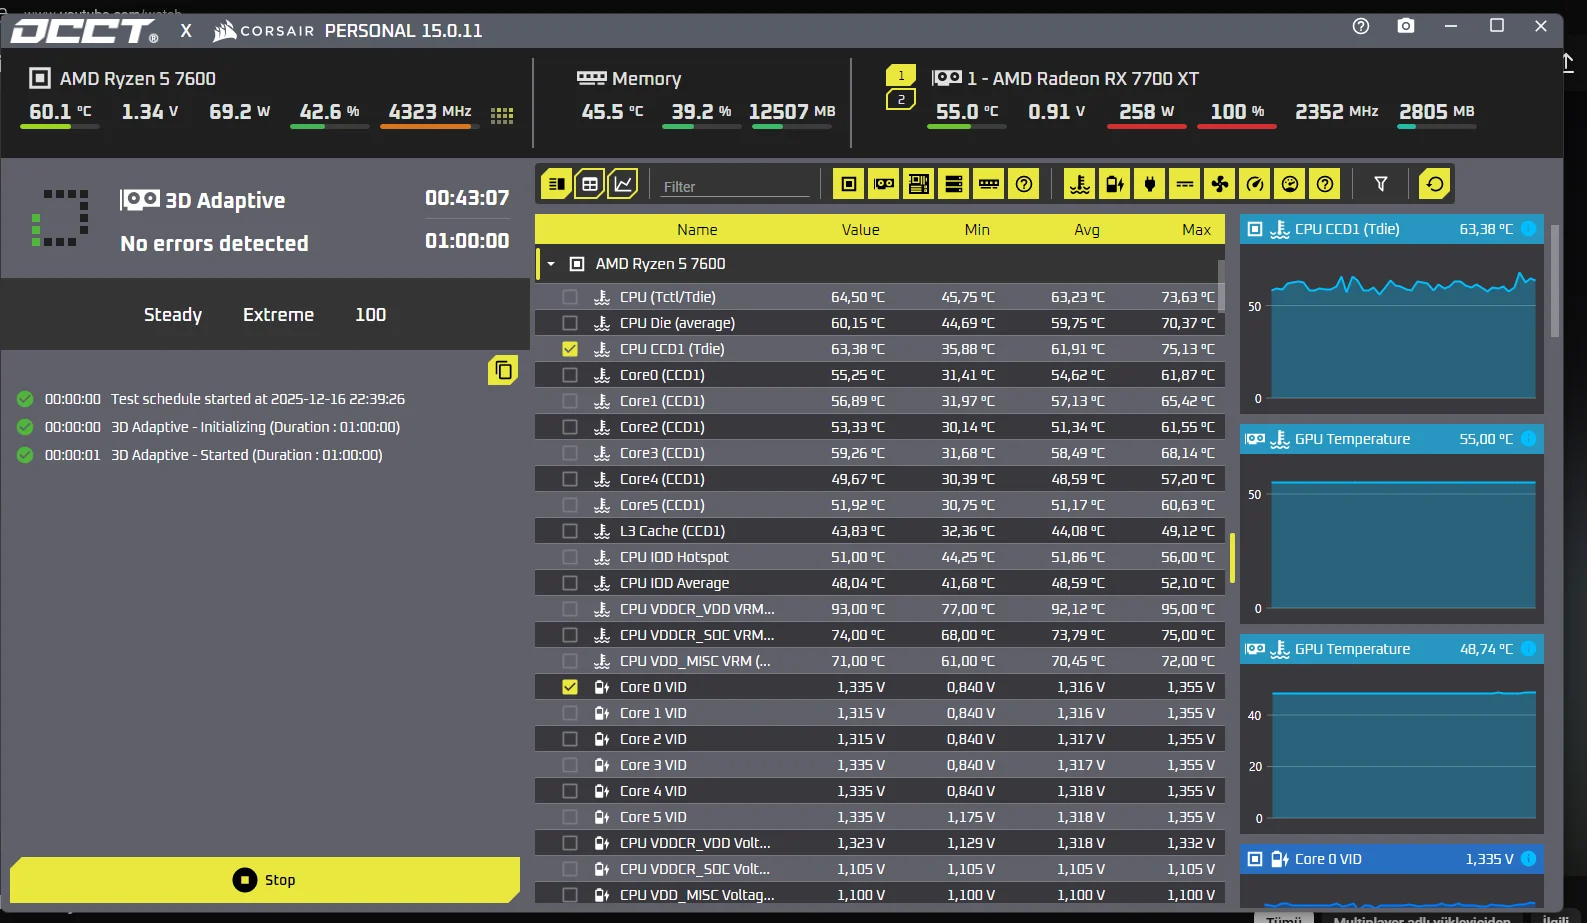Toggle the memory module filter icon
This screenshot has height=923, width=1587.
(989, 184)
